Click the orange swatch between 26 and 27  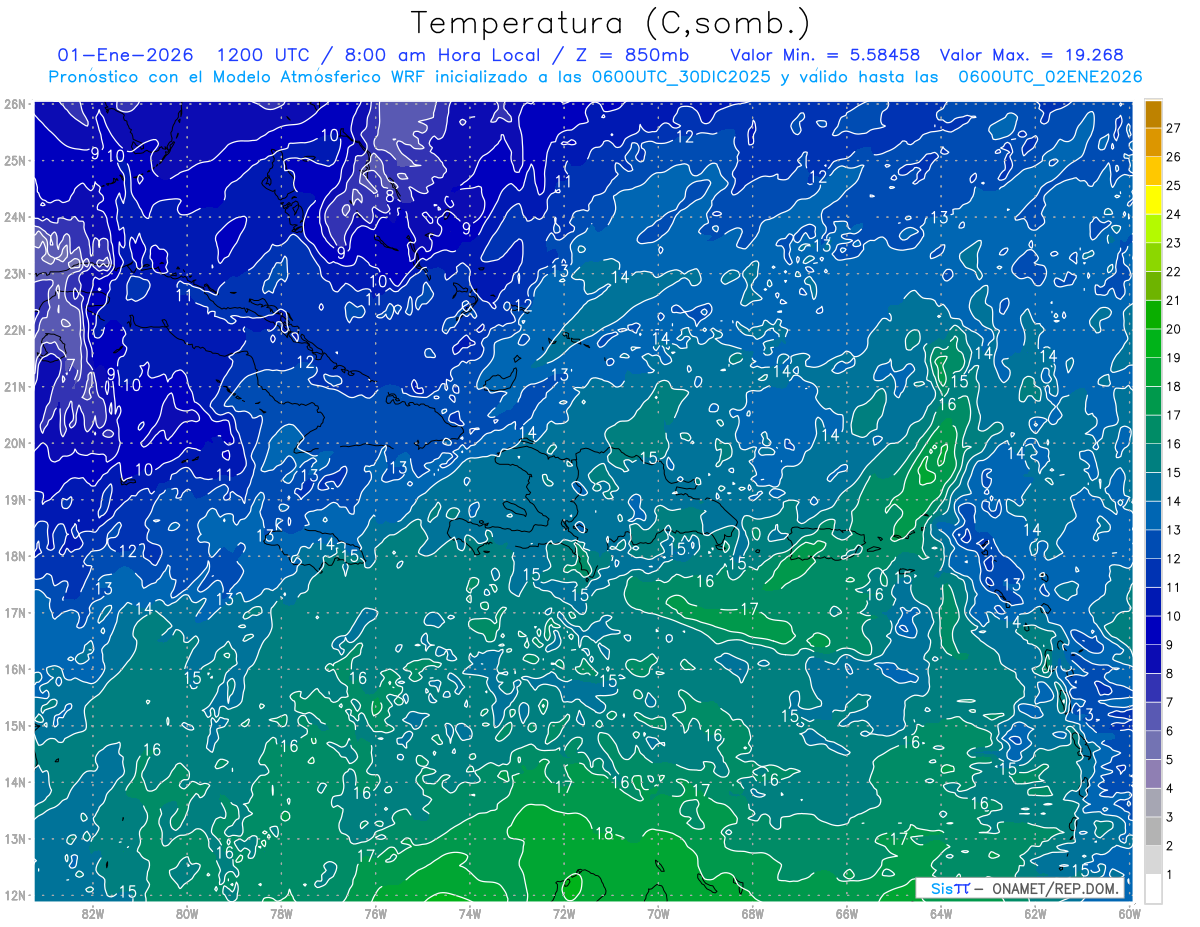[x=1153, y=143]
